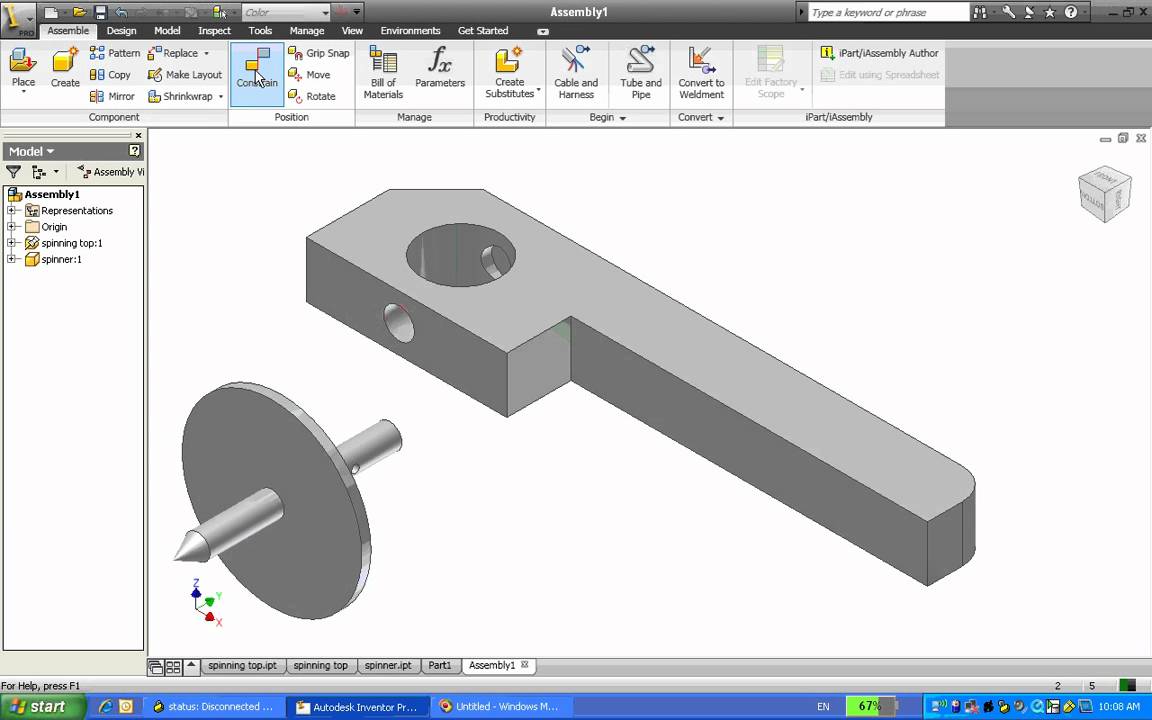Click the Shrinkwrap tool
1152x720 pixels.
181,96
